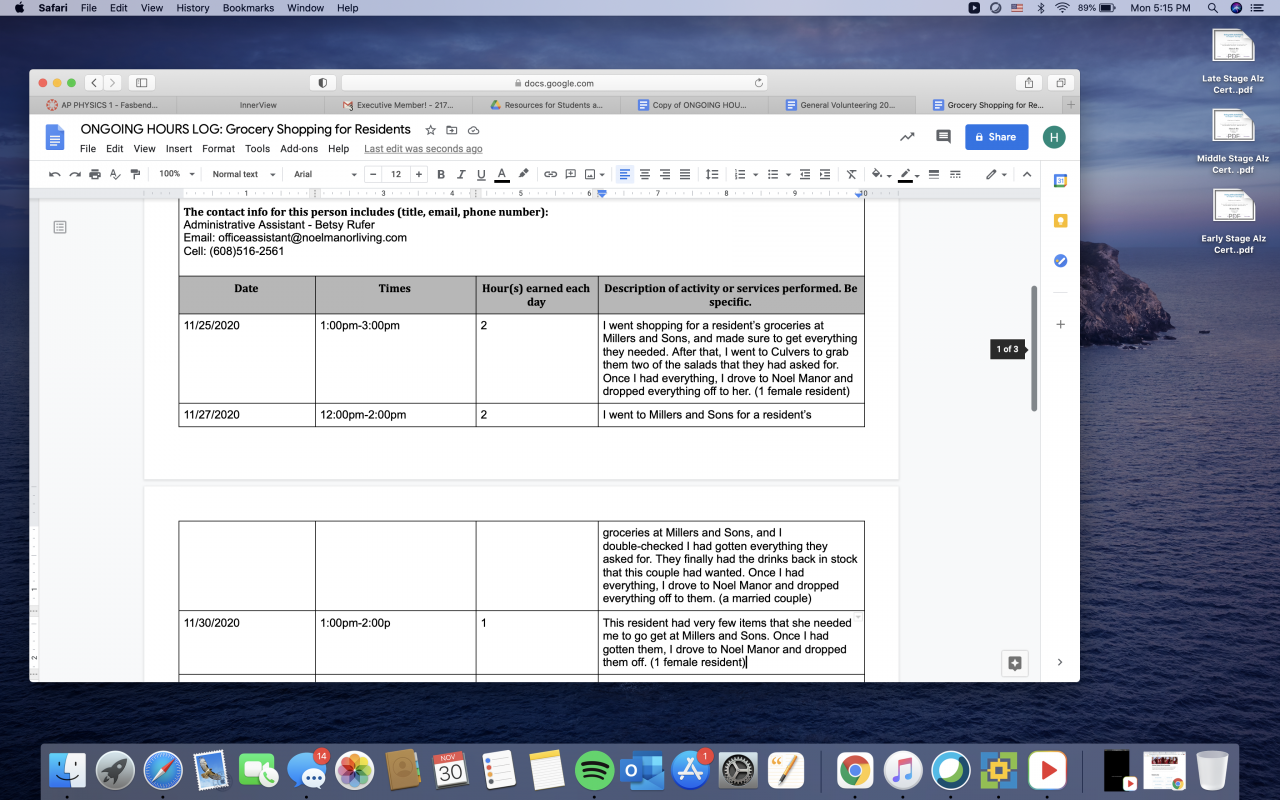Toggle italic formatting
Viewport: 1280px width, 800px height.
(461, 174)
